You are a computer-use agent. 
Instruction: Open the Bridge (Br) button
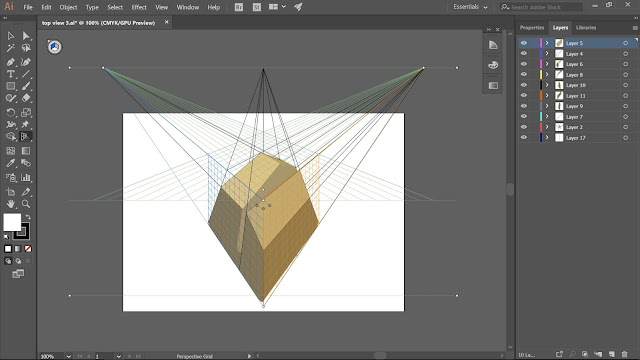pyautogui.click(x=239, y=7)
